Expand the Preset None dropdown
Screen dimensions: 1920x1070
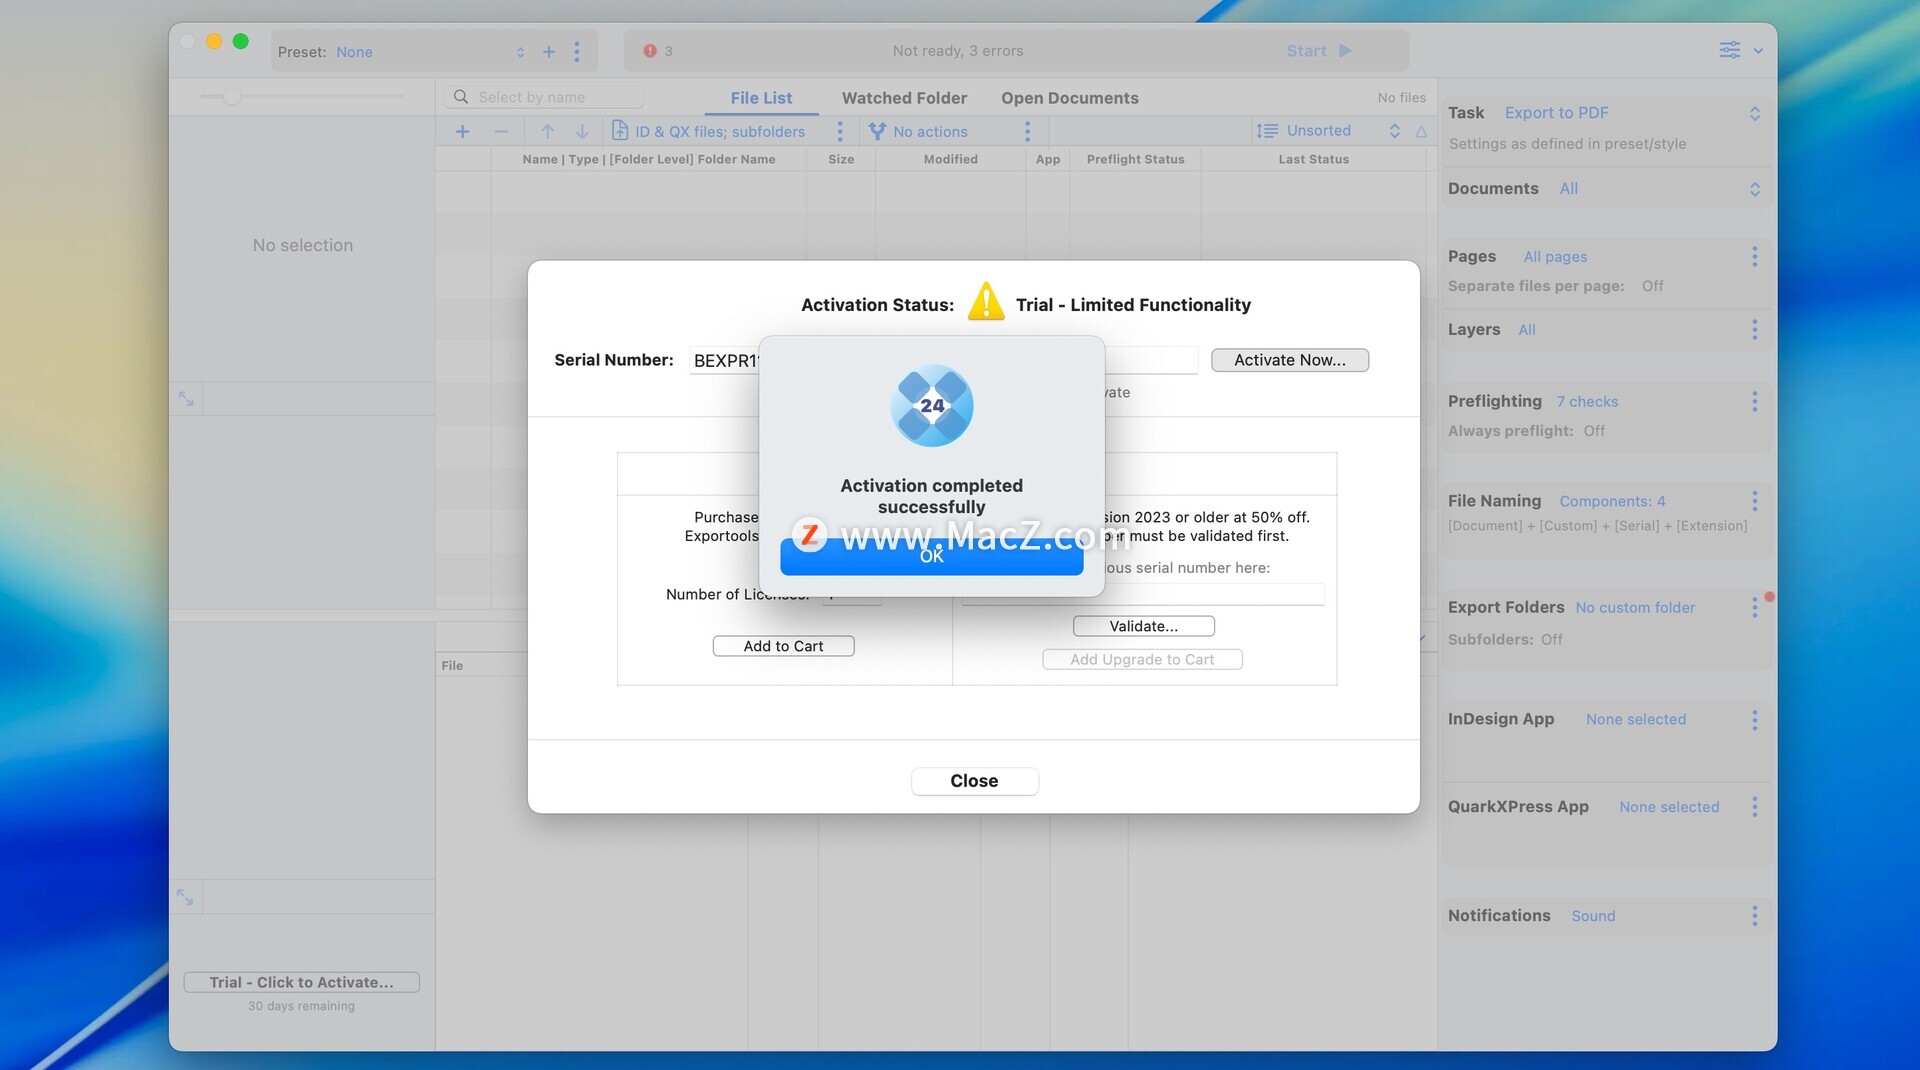(520, 52)
